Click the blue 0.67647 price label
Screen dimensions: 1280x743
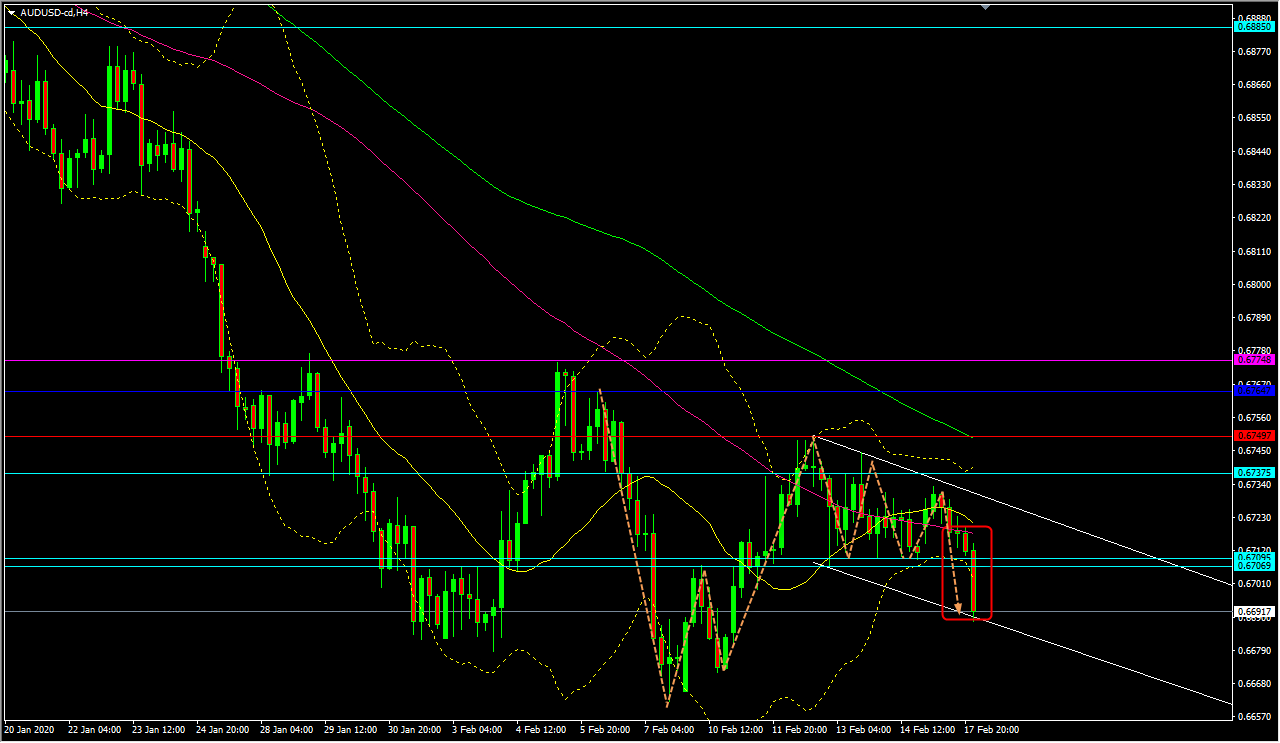pos(1254,391)
